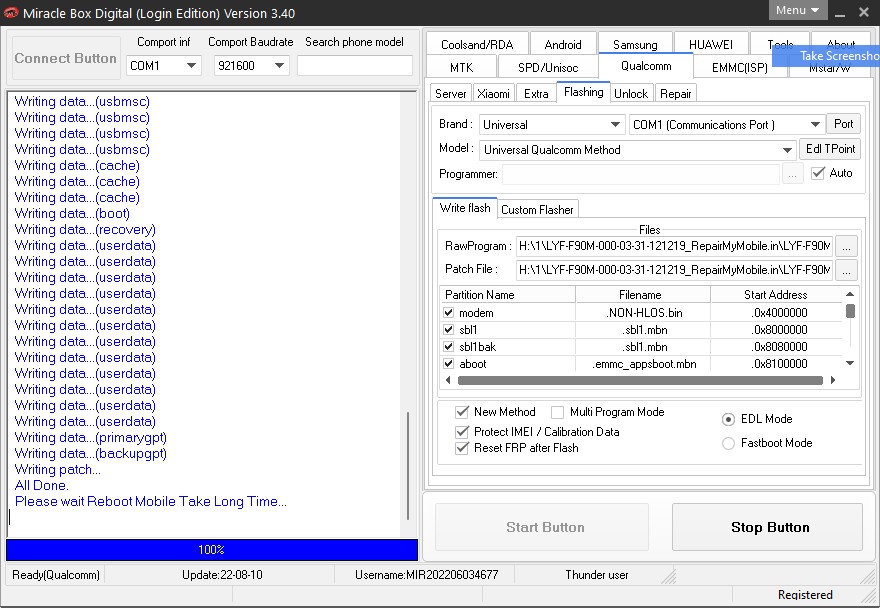Open the Repair sub-tab
880x608 pixels.
pos(676,94)
